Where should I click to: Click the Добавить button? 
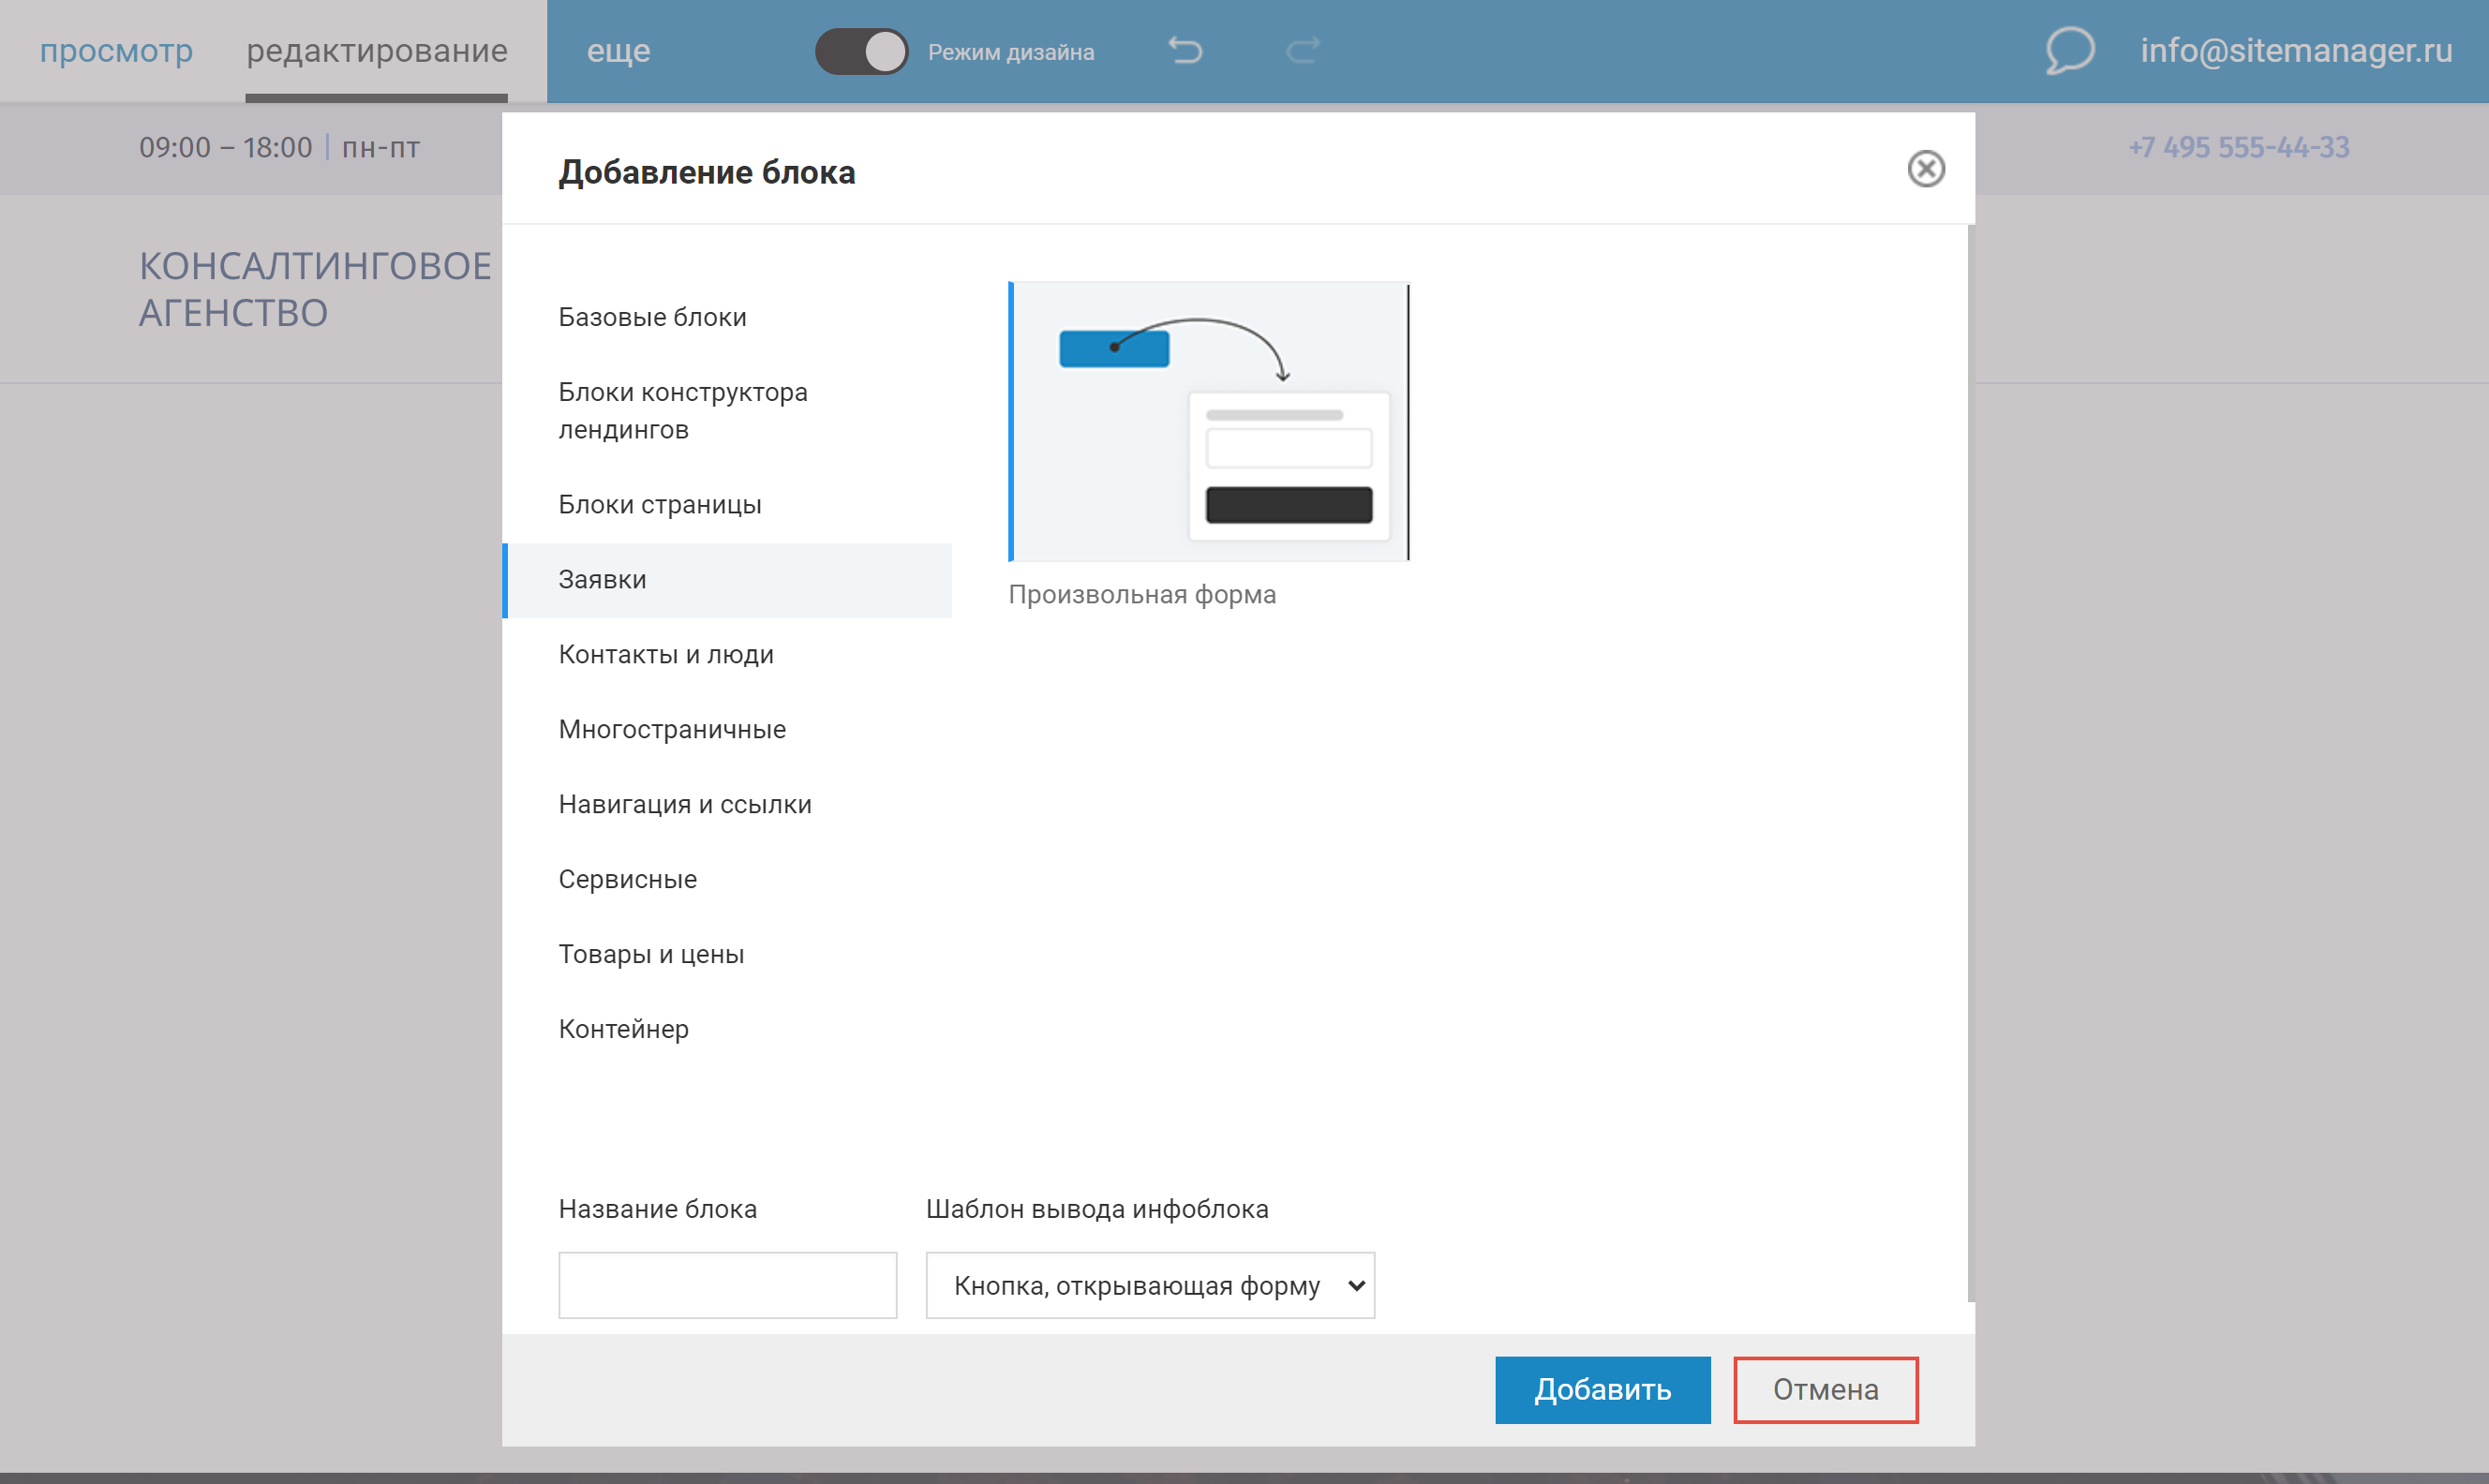[1602, 1389]
